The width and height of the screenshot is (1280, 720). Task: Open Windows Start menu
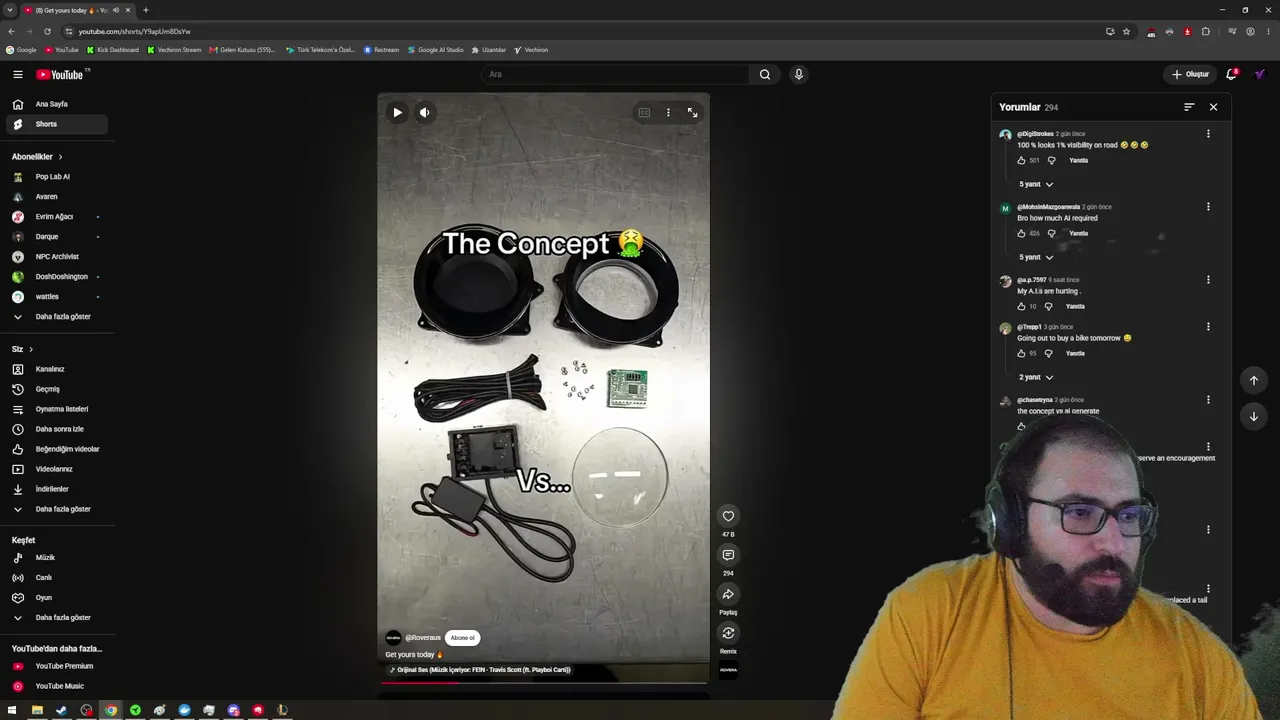click(12, 710)
